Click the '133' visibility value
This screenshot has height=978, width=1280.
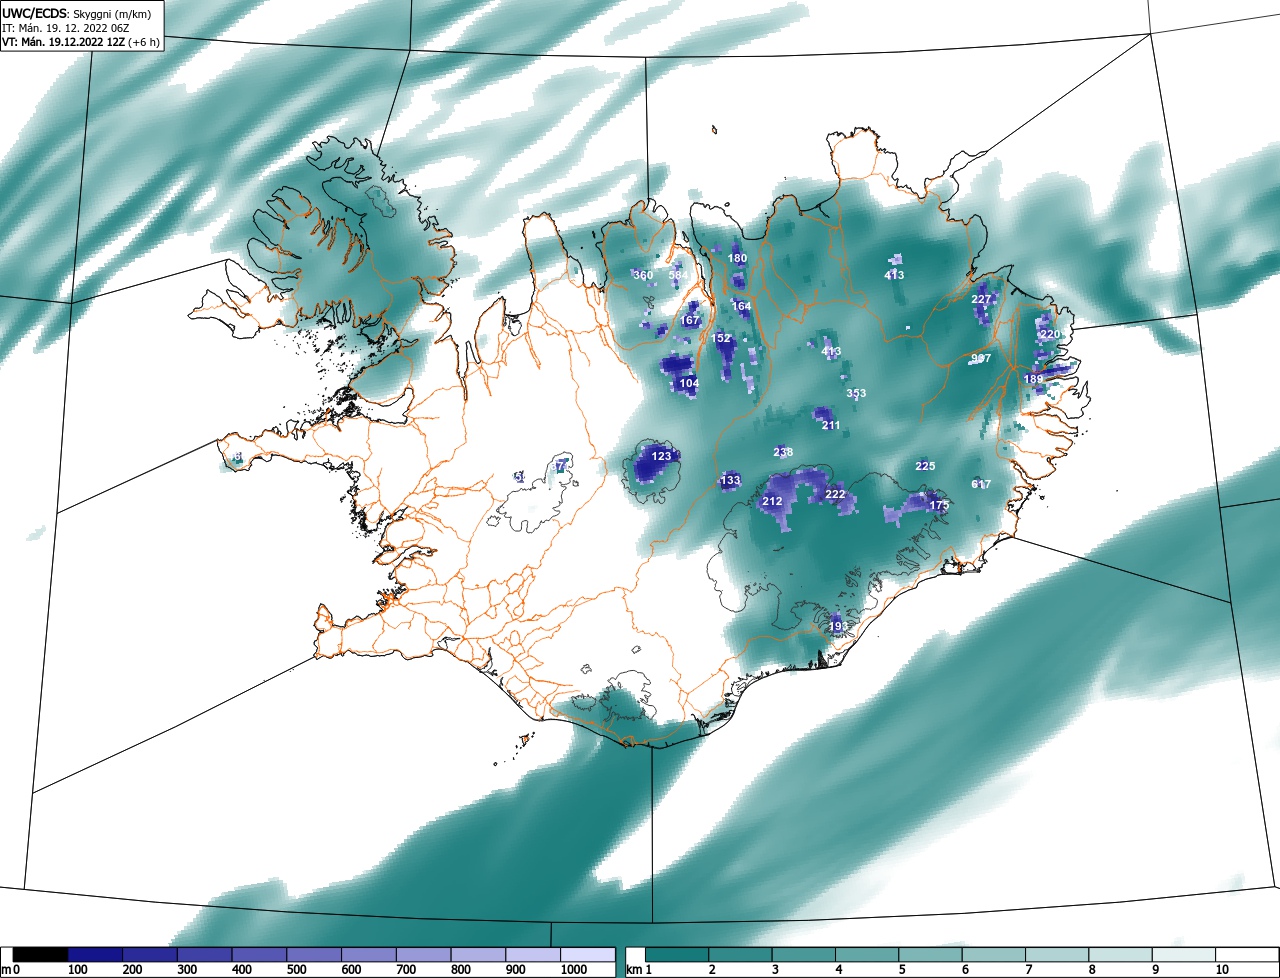pos(731,481)
